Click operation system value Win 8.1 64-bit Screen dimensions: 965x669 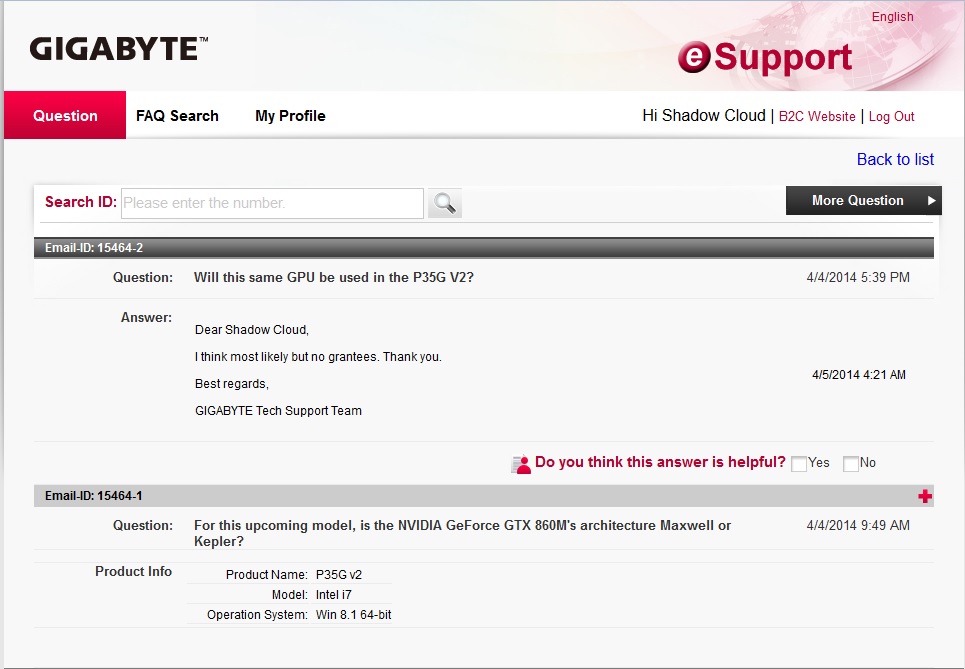point(353,615)
